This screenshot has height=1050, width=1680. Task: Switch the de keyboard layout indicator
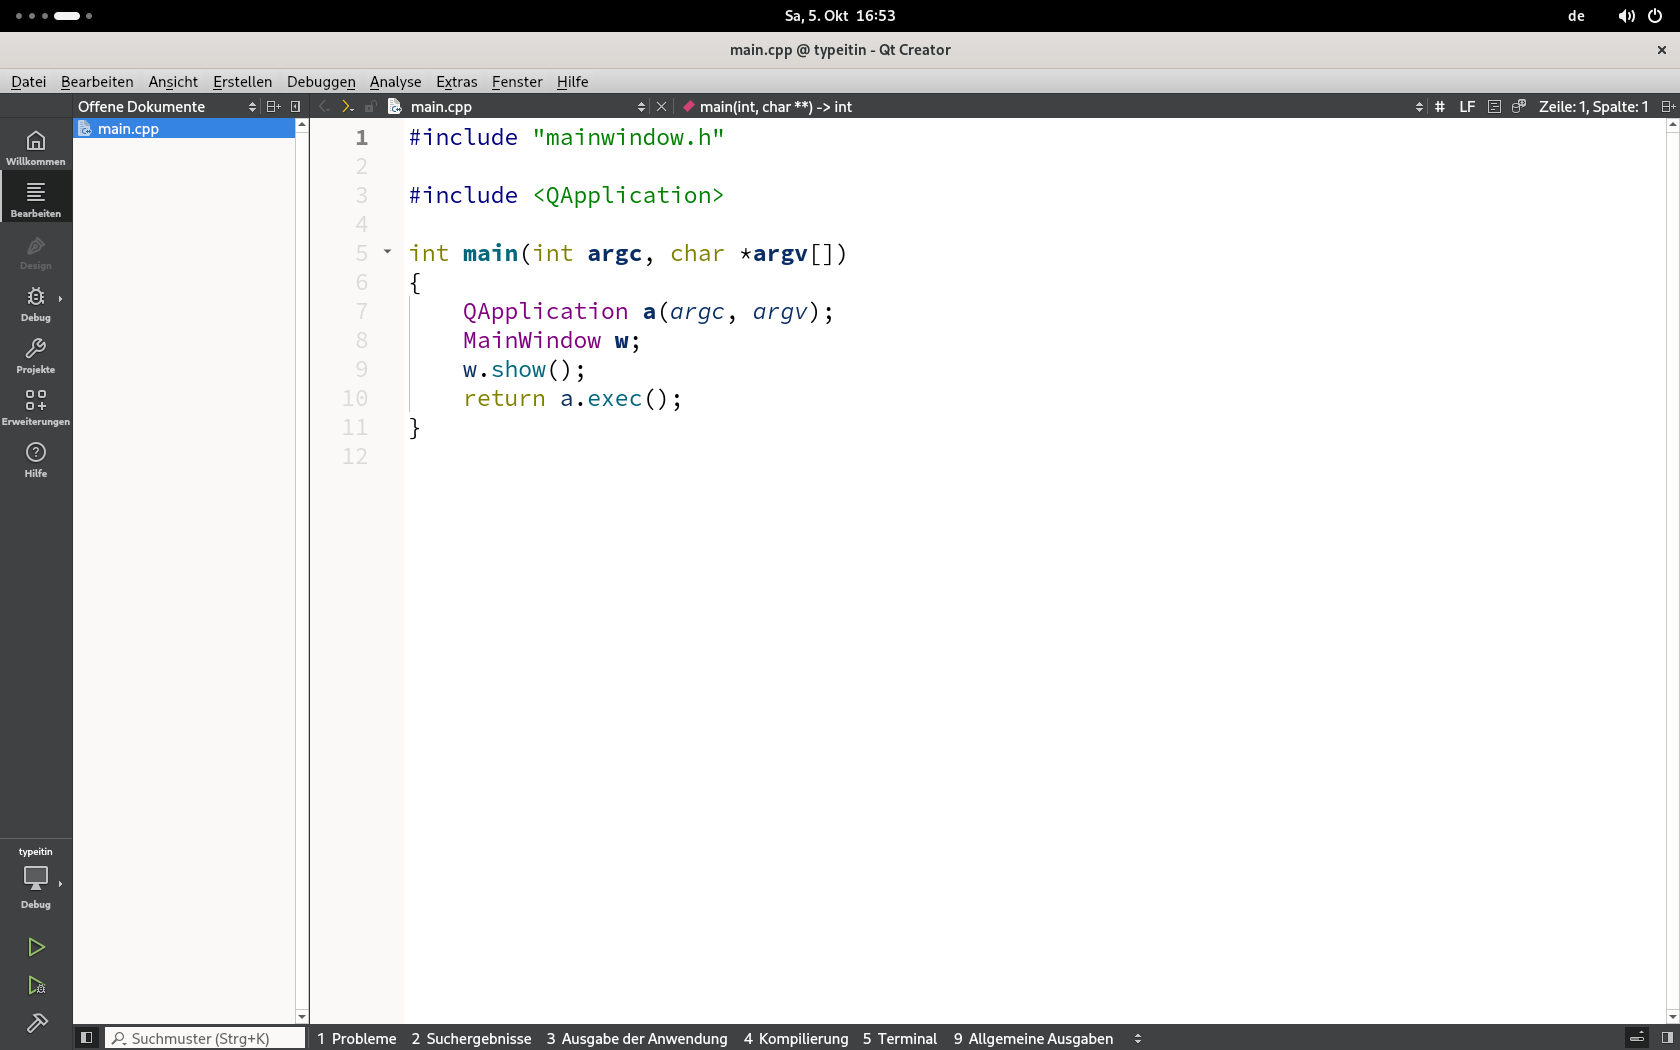click(1576, 16)
